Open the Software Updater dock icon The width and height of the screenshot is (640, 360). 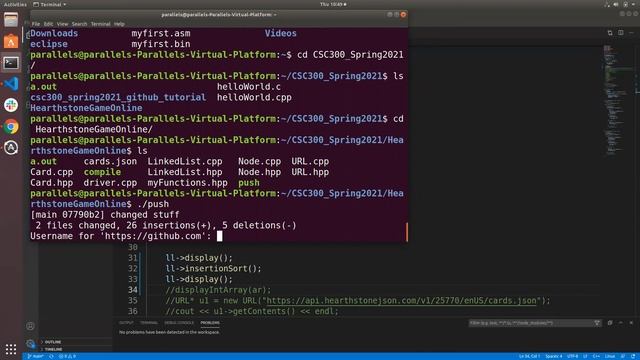click(11, 148)
